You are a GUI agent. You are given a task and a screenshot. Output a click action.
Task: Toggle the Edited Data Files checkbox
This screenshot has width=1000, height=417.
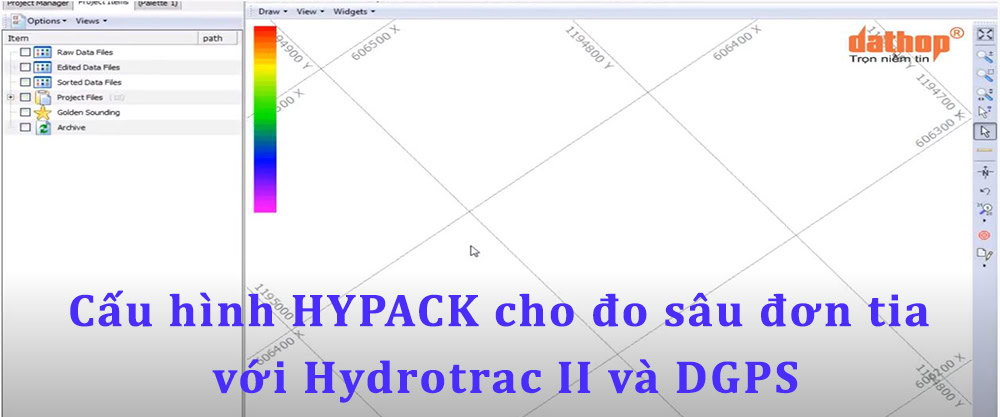point(25,67)
